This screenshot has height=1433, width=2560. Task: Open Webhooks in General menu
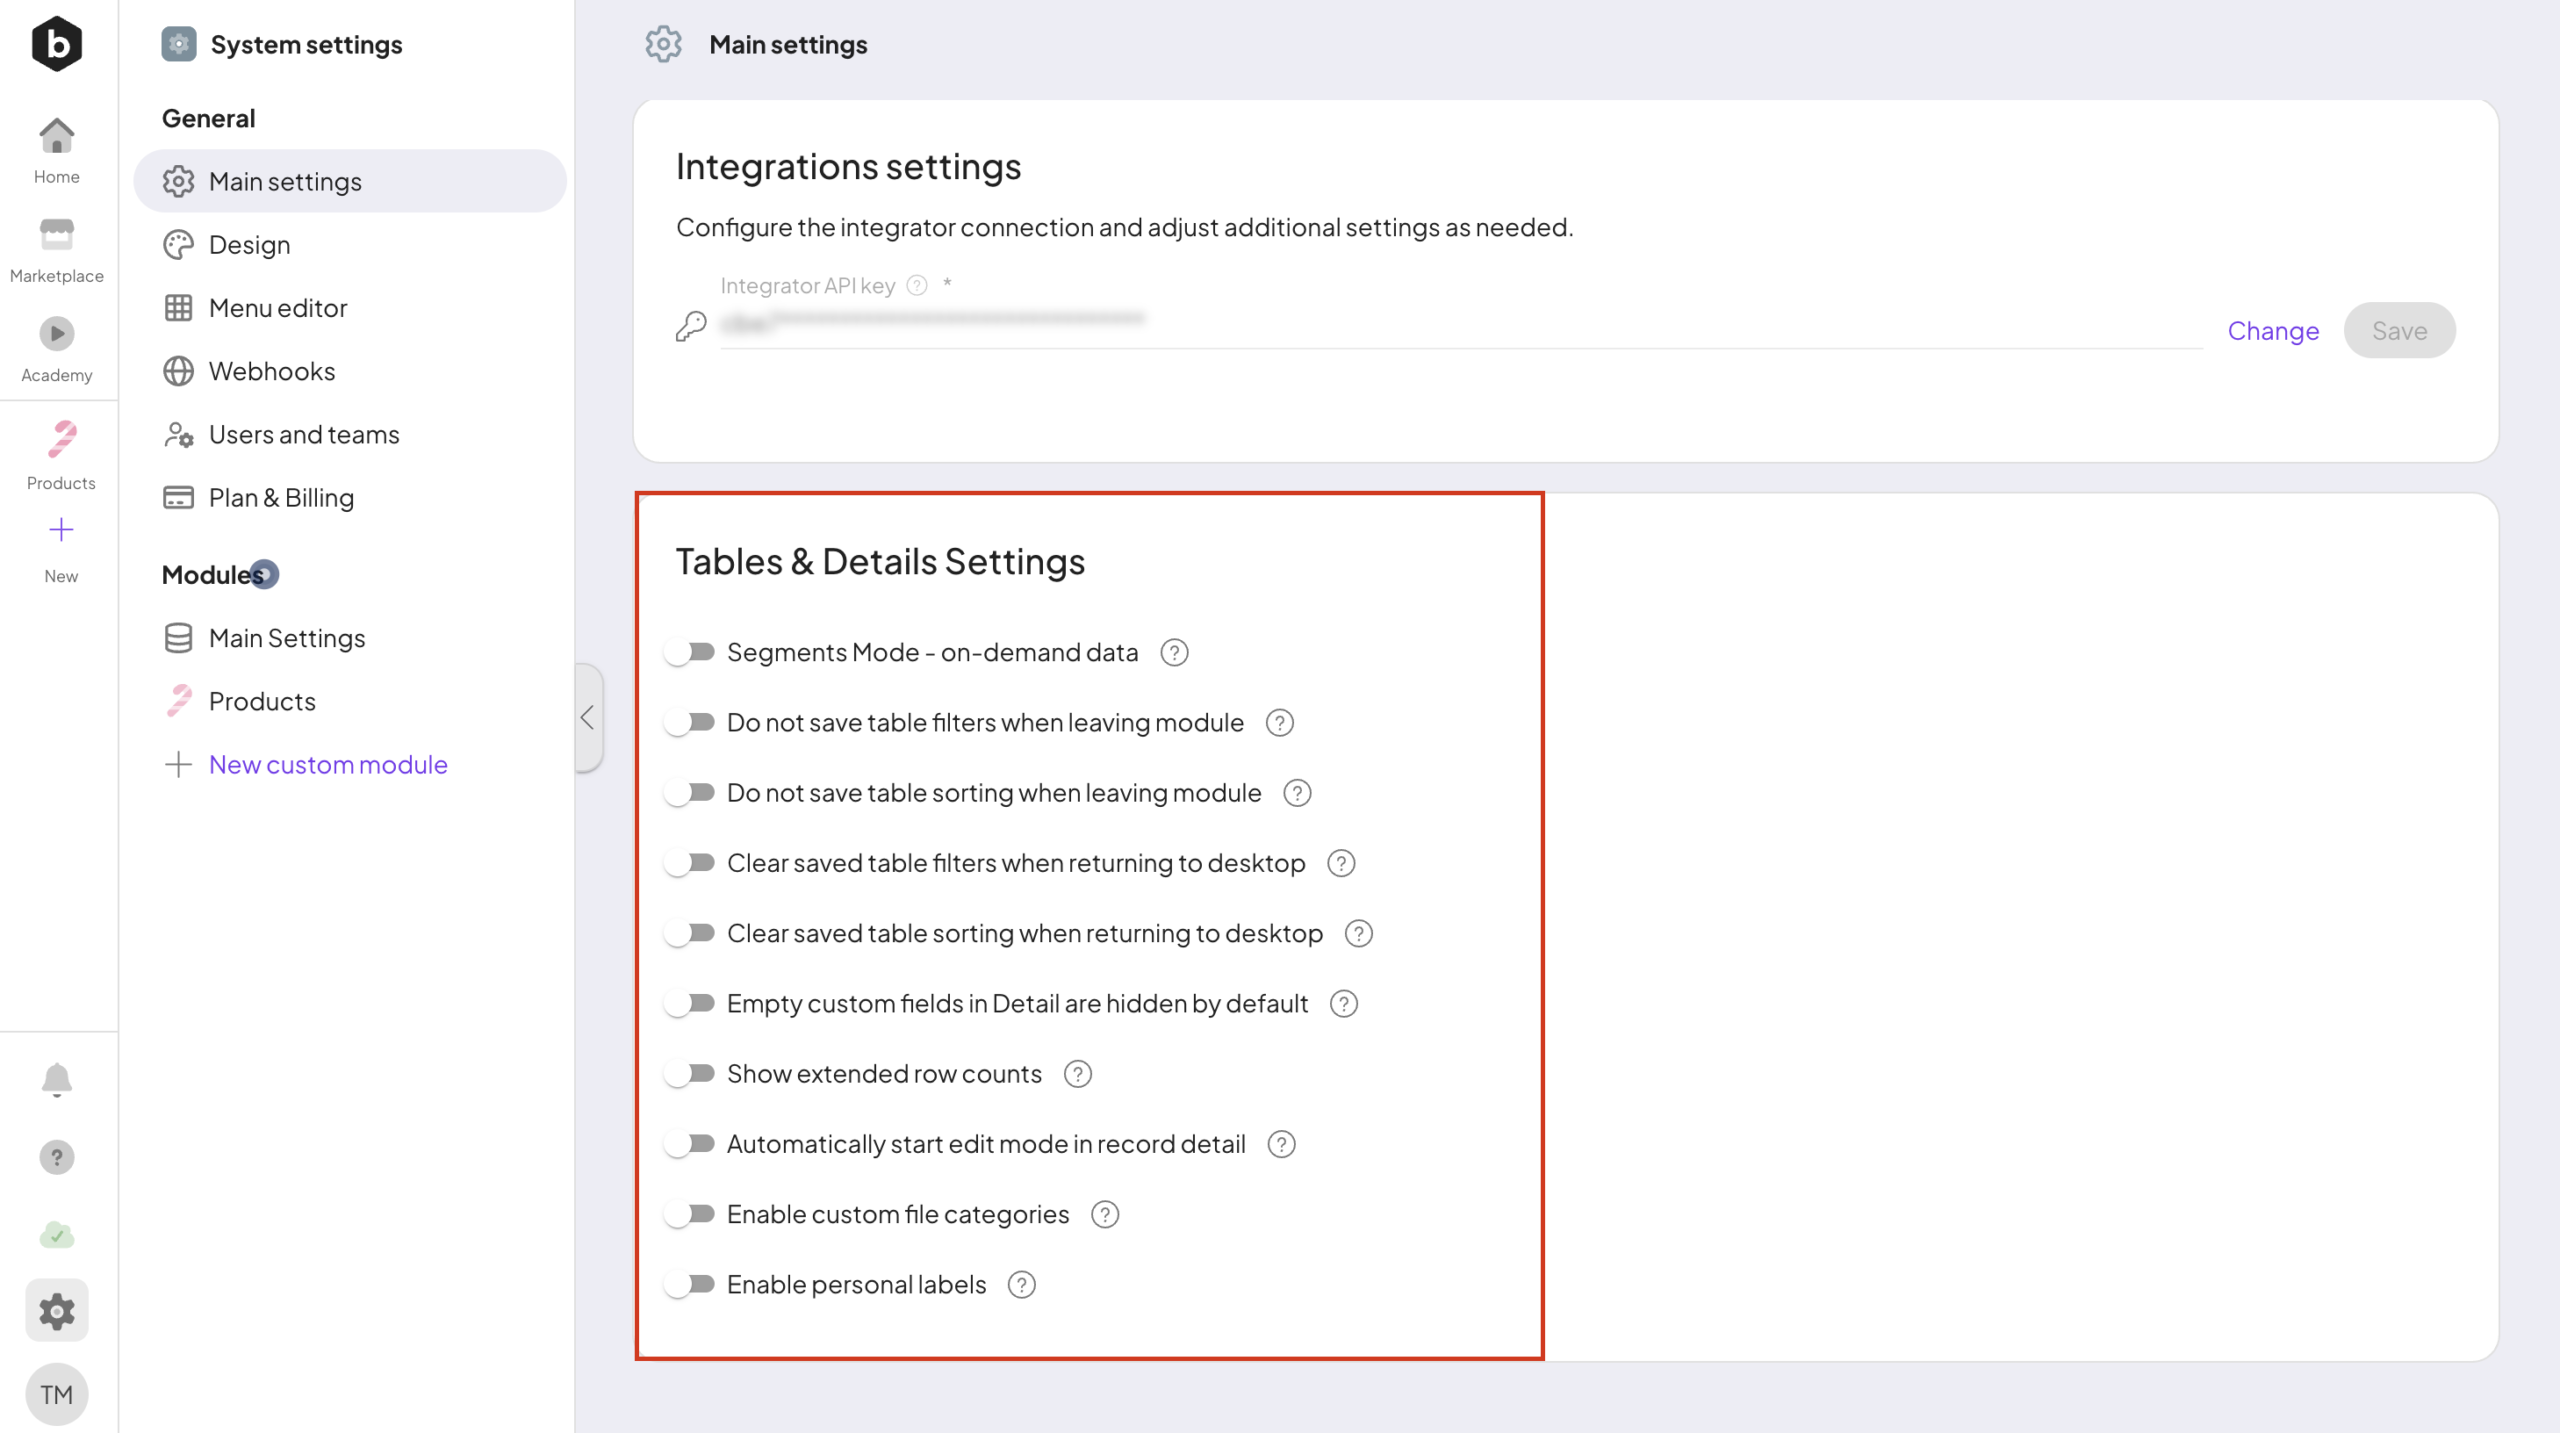coord(271,371)
